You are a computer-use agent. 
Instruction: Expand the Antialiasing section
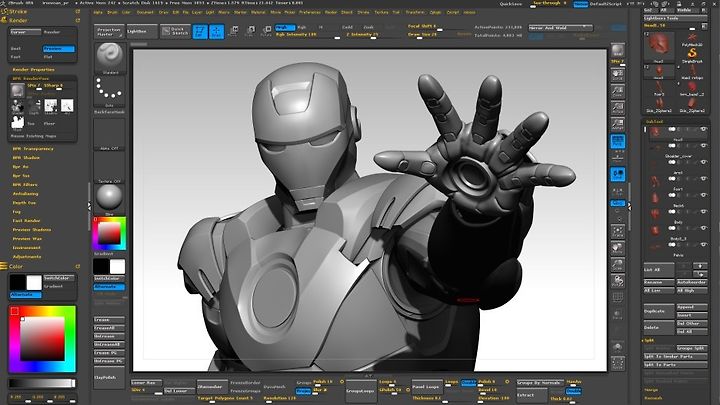(25, 194)
